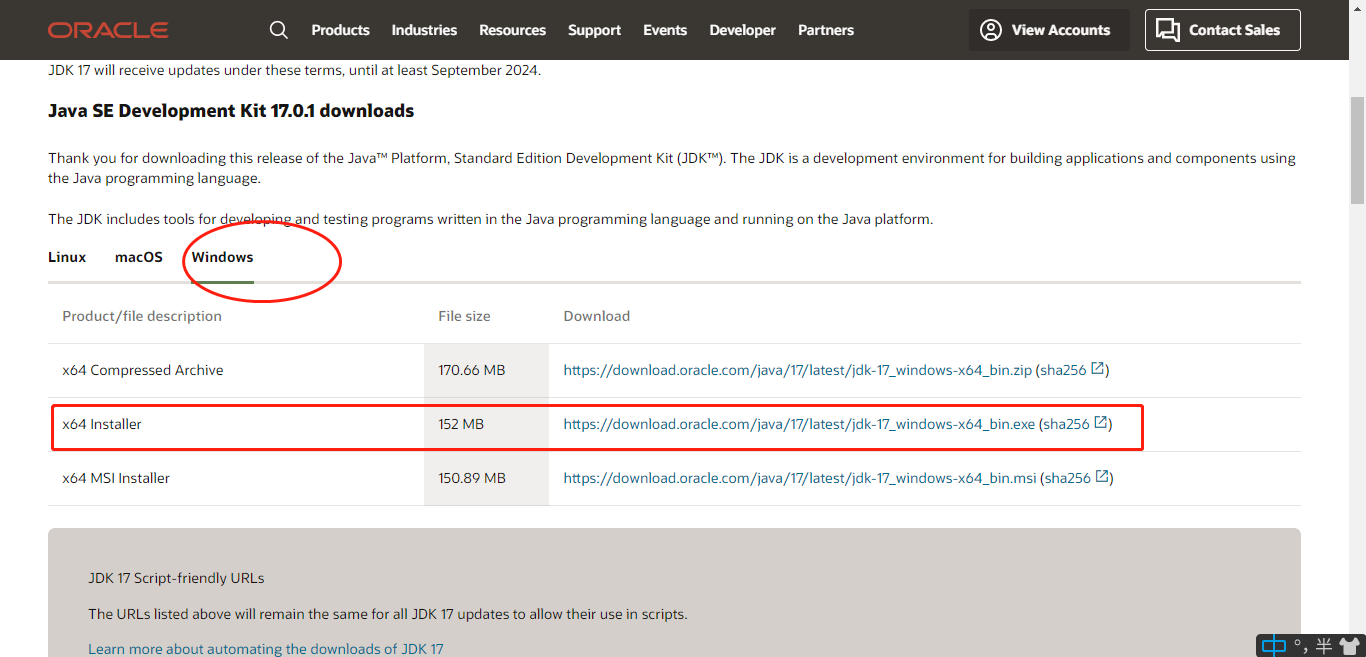Open the Industries menu
Viewport: 1366px width, 657px height.
coord(424,30)
